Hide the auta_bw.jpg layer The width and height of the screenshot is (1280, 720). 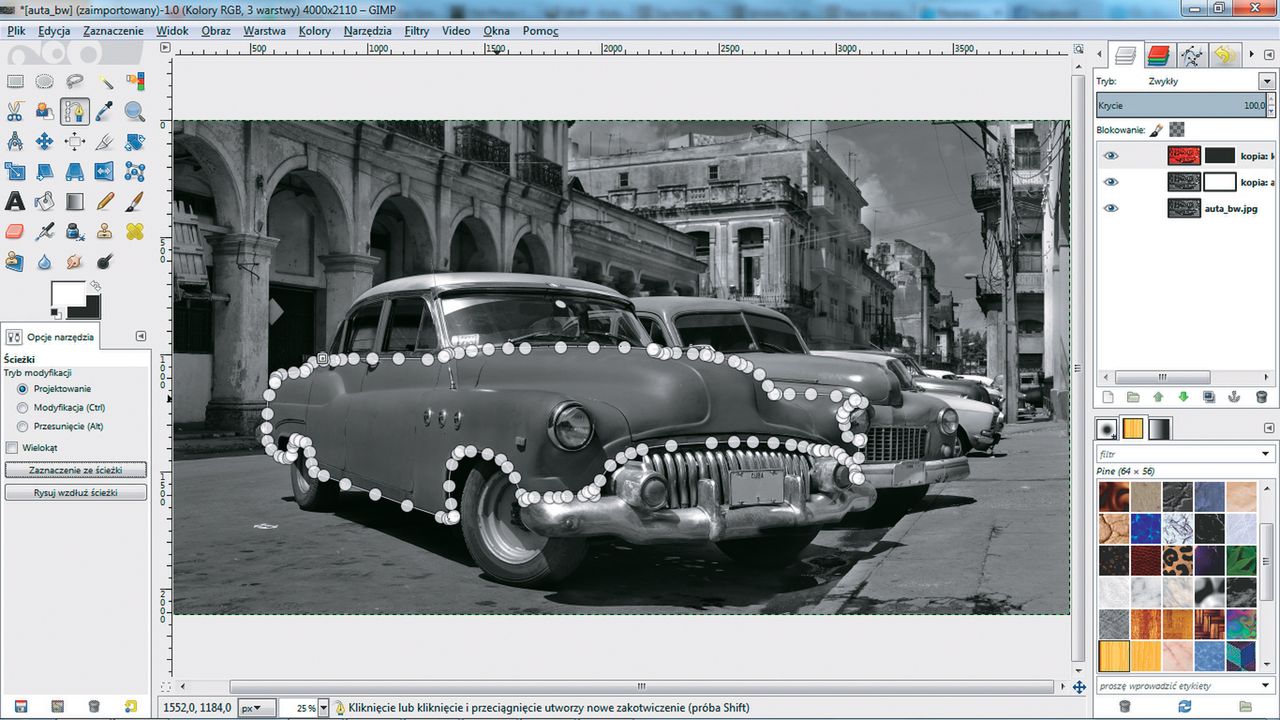1110,208
